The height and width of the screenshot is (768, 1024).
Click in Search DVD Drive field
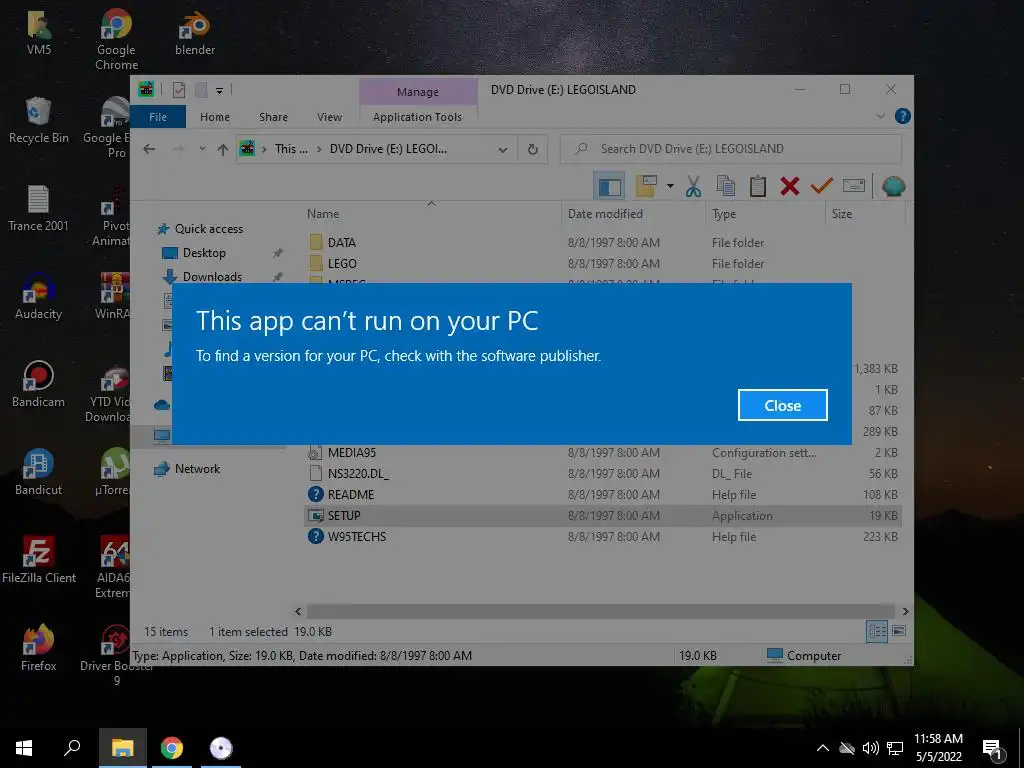(731, 149)
